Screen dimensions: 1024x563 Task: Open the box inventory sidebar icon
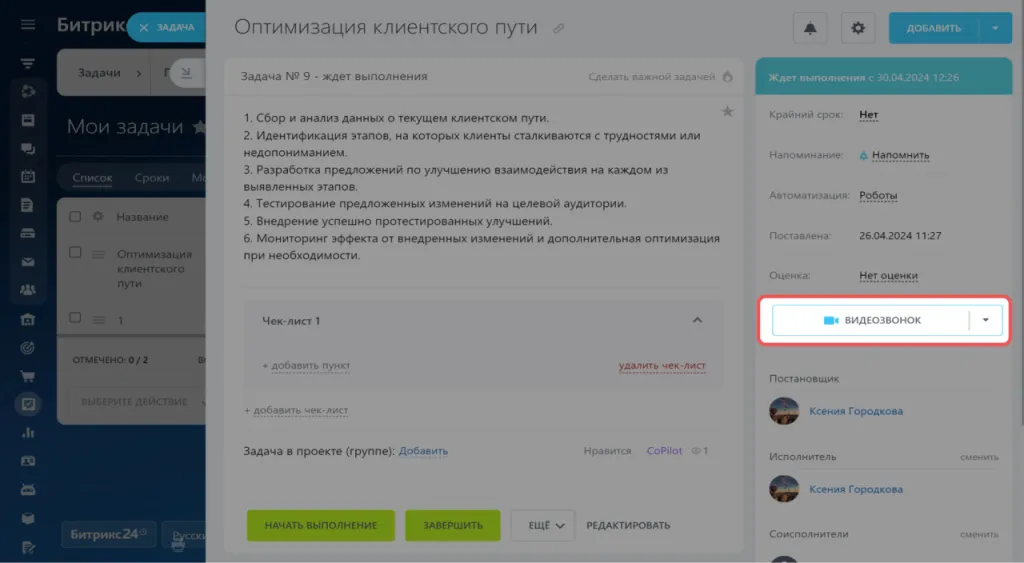(x=27, y=518)
